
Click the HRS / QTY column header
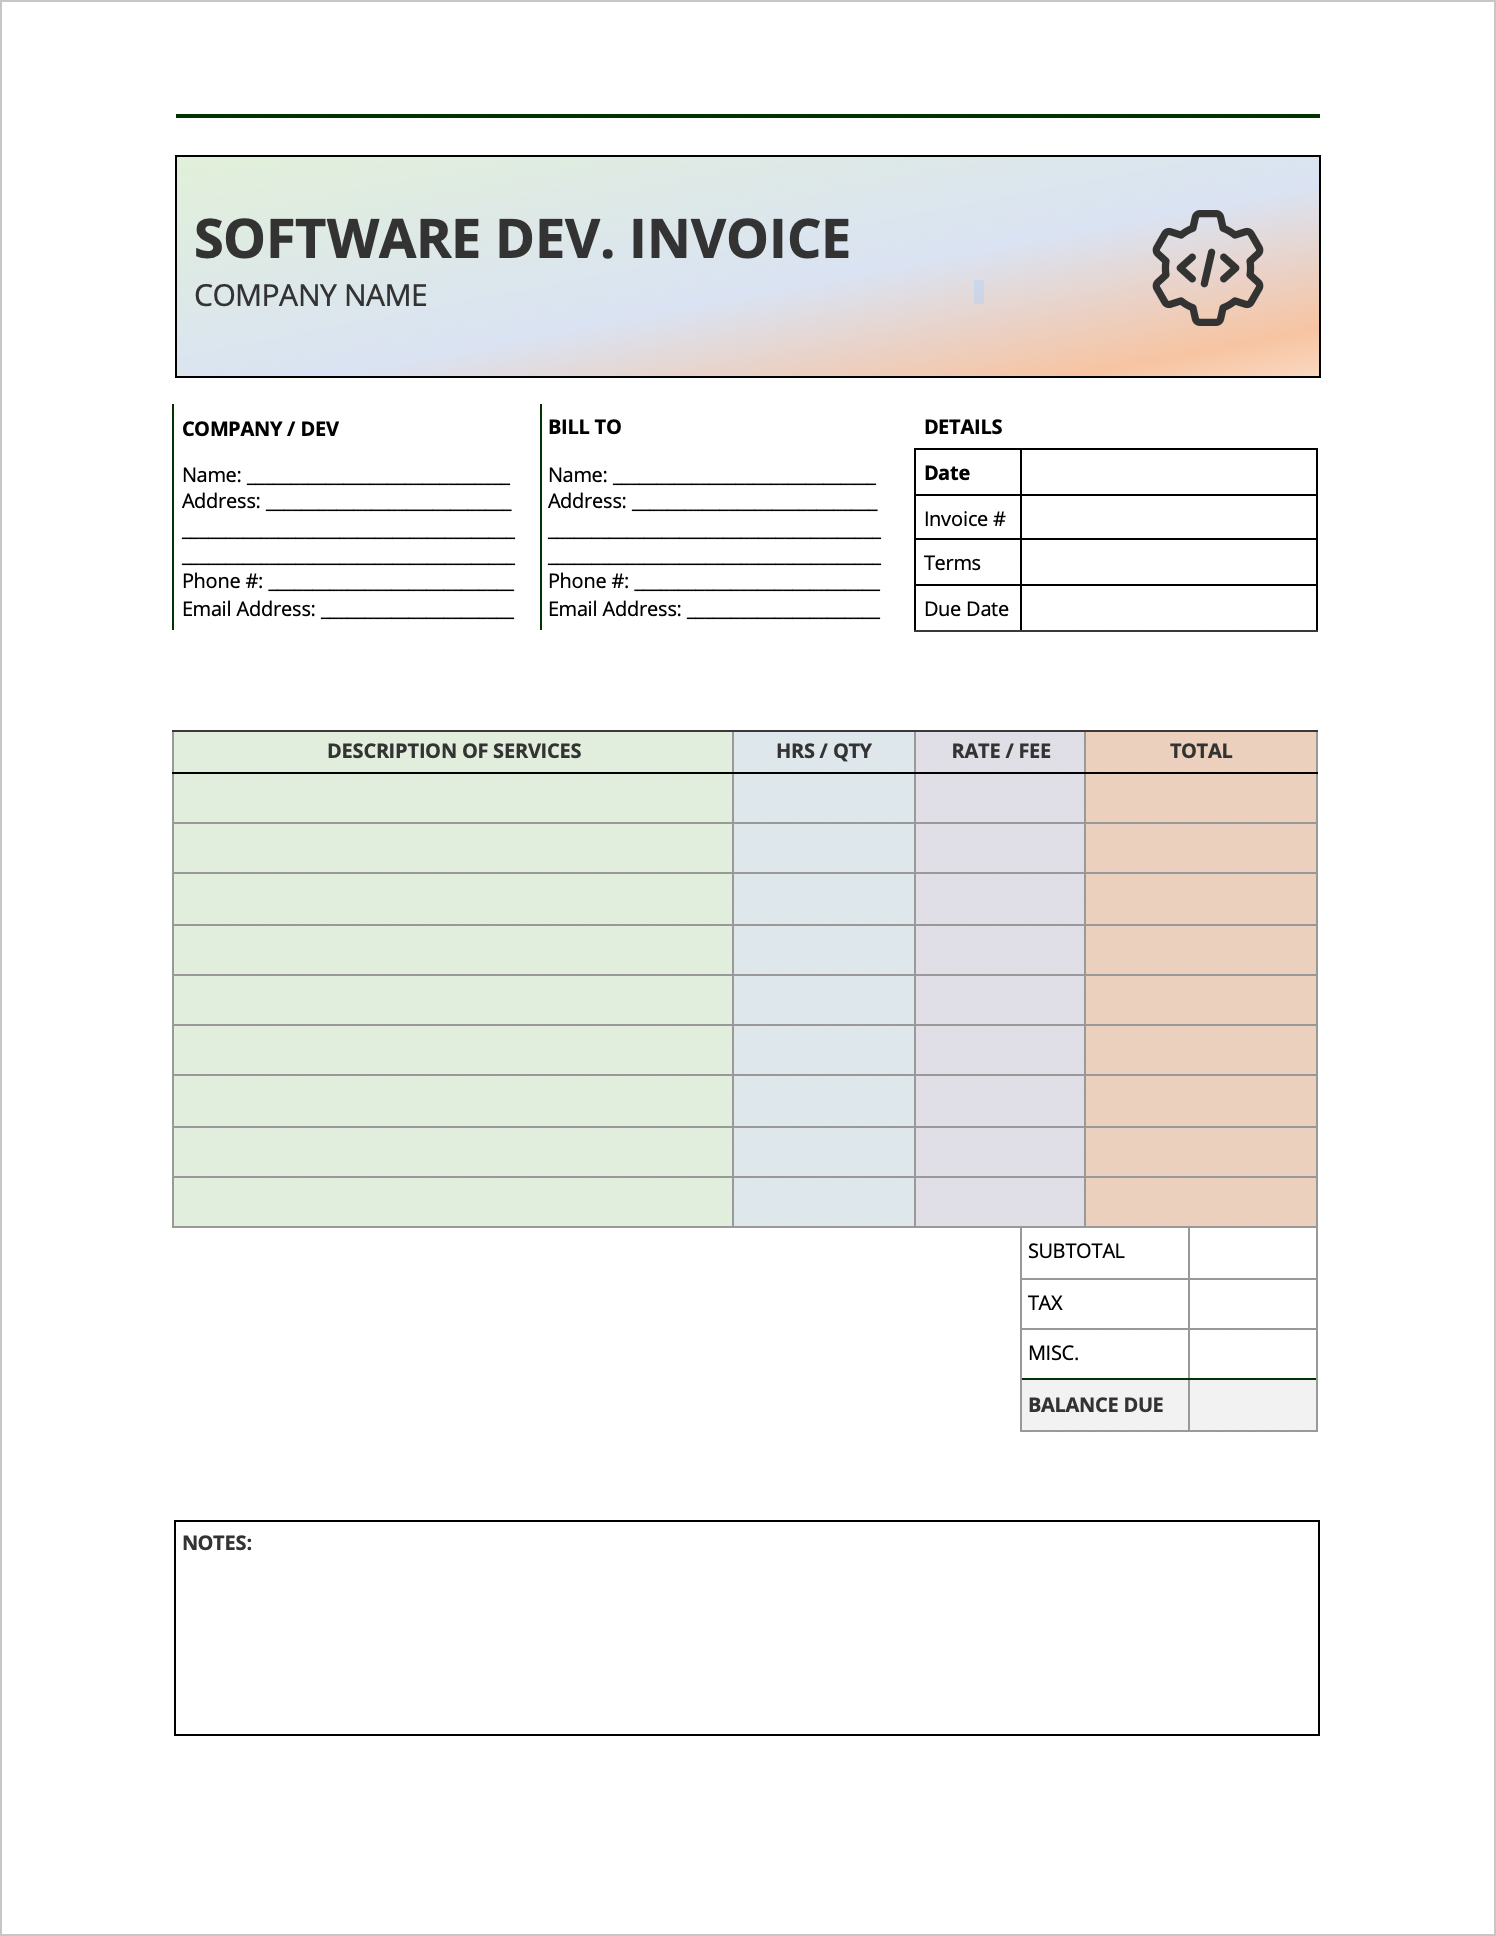pos(824,752)
